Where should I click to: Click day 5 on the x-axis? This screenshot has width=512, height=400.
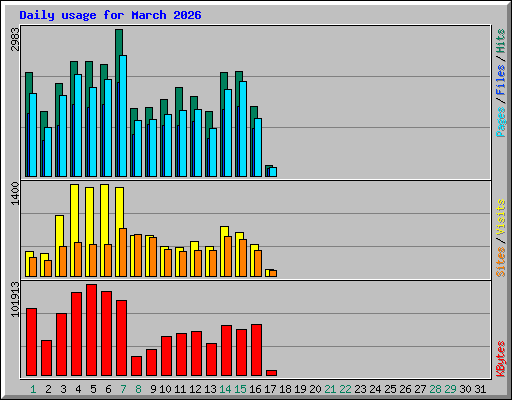(x=93, y=389)
